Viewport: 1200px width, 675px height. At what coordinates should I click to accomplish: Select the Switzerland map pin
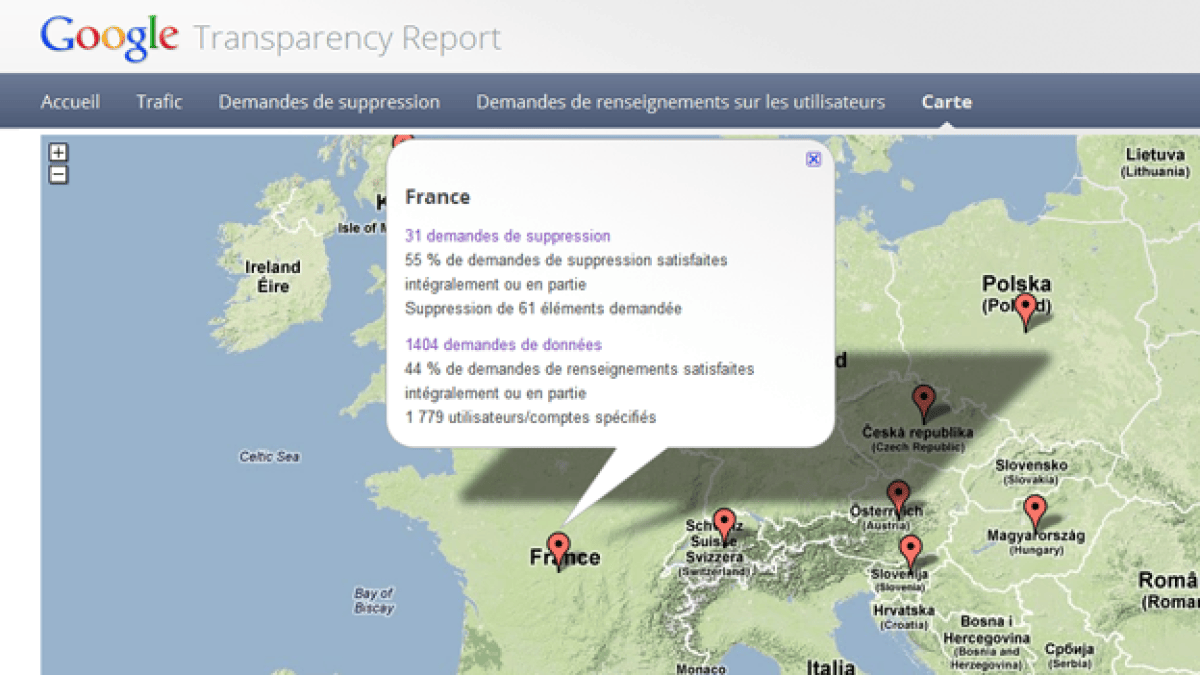coord(724,525)
